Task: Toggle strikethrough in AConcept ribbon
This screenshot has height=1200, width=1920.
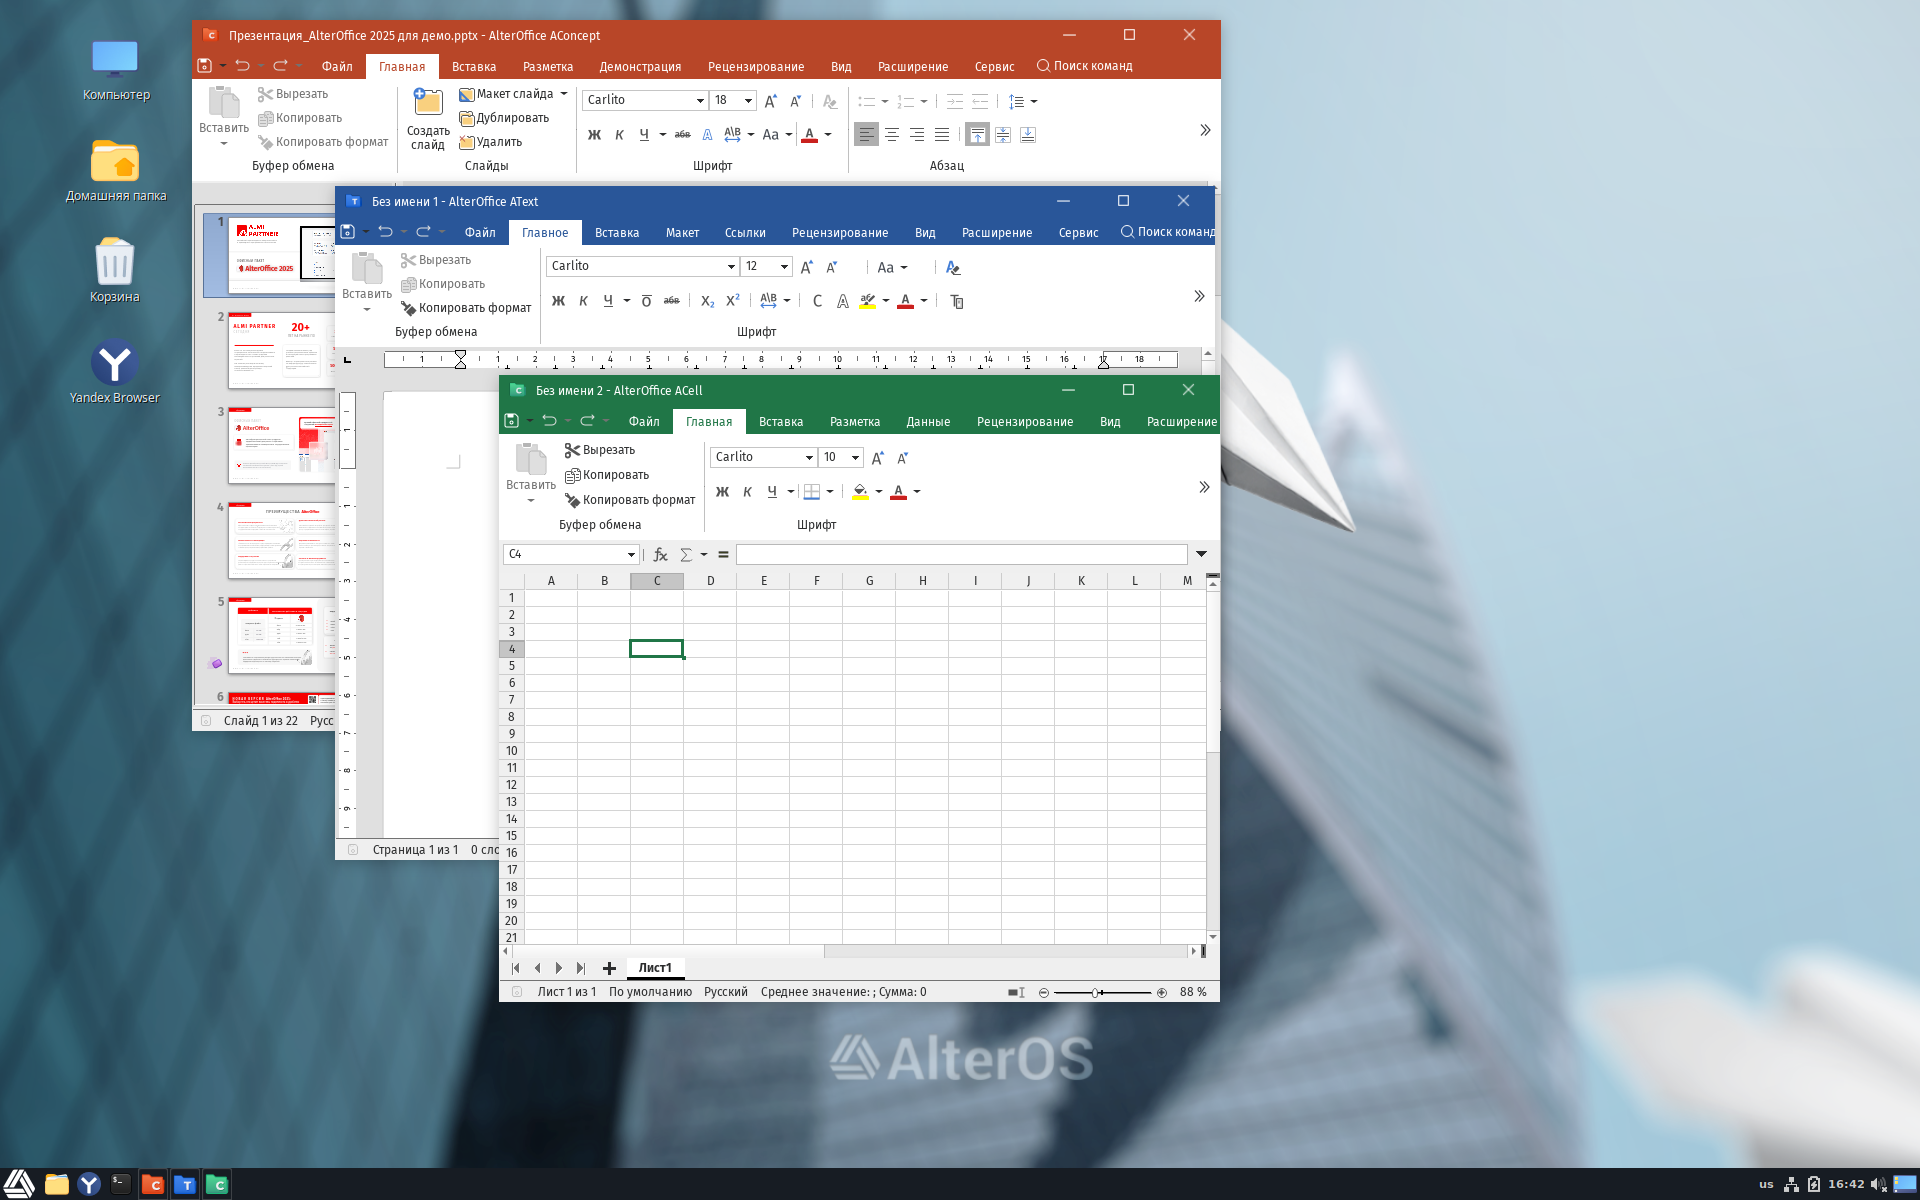Action: (682, 134)
